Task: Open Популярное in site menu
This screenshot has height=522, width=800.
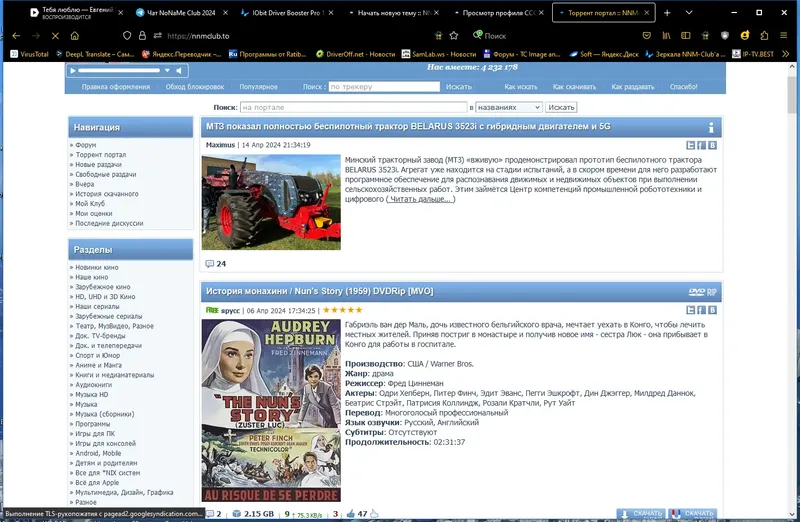Action: click(x=259, y=87)
